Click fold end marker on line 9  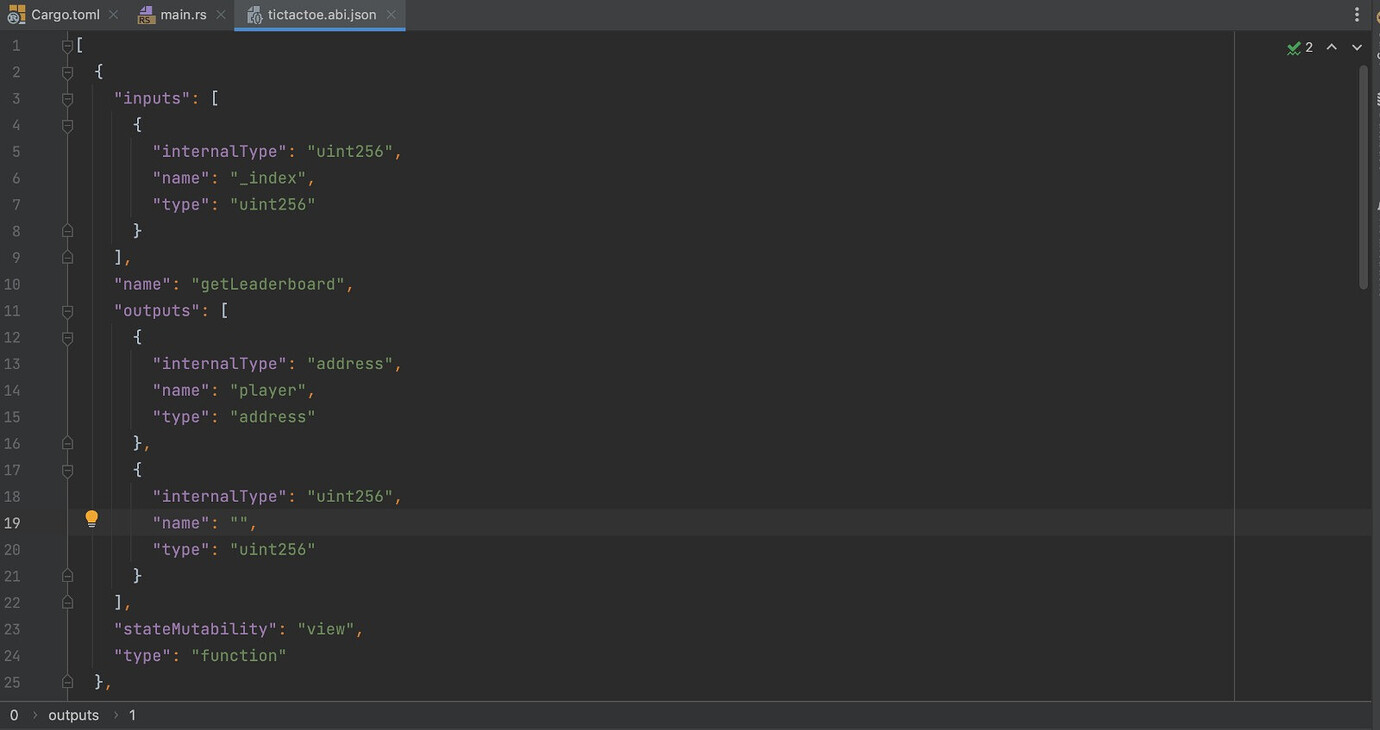[67, 257]
